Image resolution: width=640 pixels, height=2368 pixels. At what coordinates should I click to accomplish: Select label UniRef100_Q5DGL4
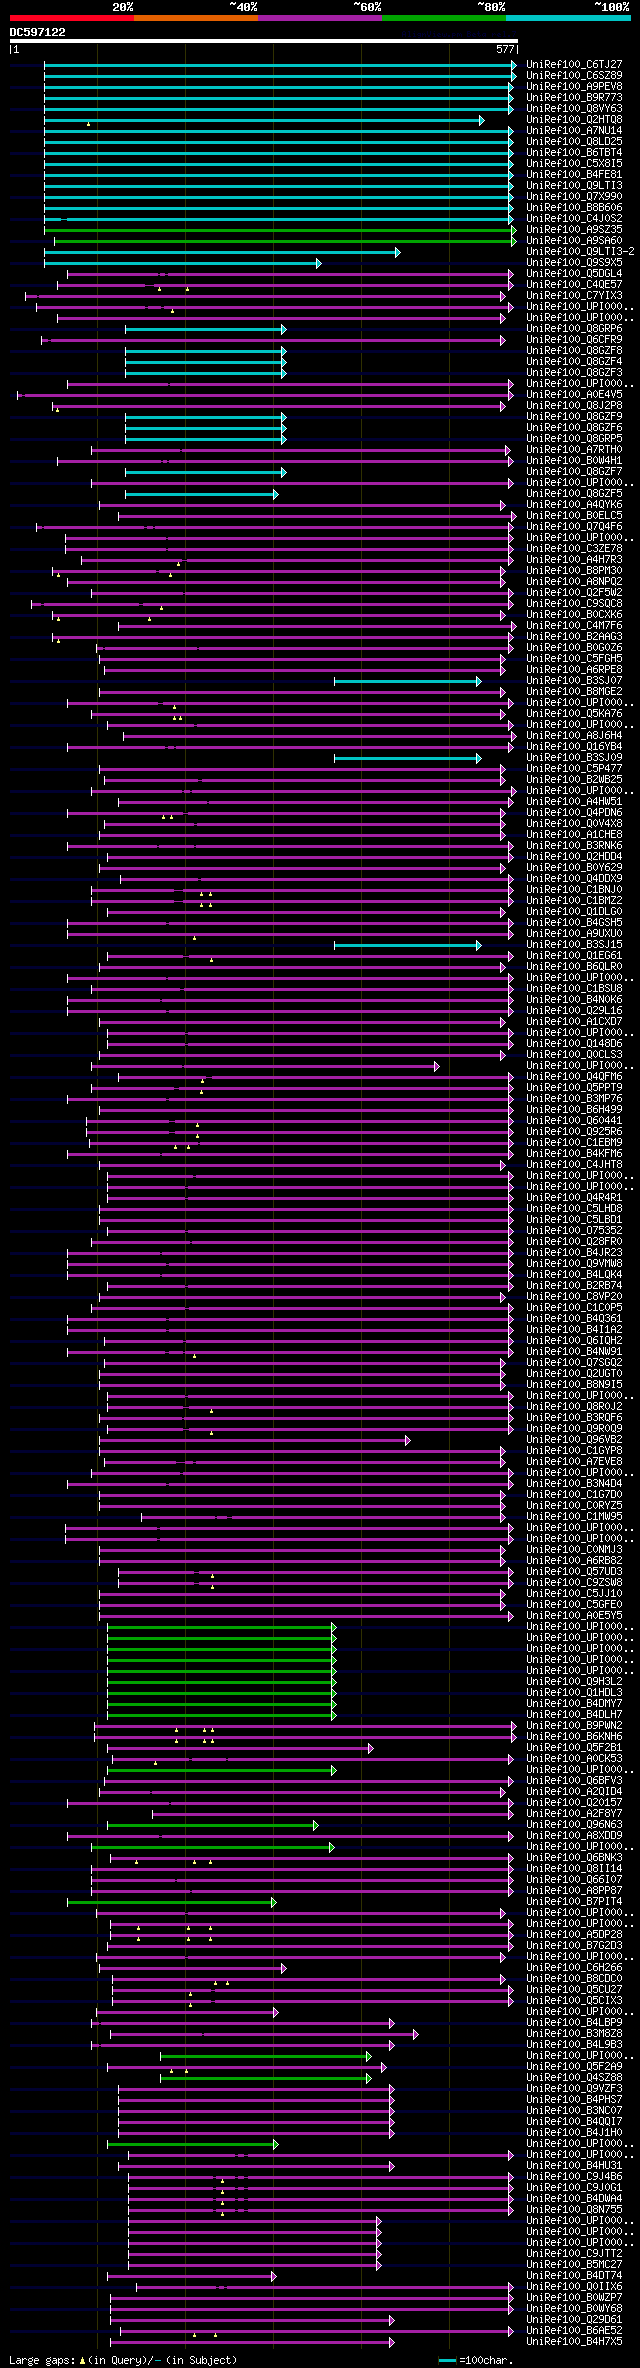point(574,273)
